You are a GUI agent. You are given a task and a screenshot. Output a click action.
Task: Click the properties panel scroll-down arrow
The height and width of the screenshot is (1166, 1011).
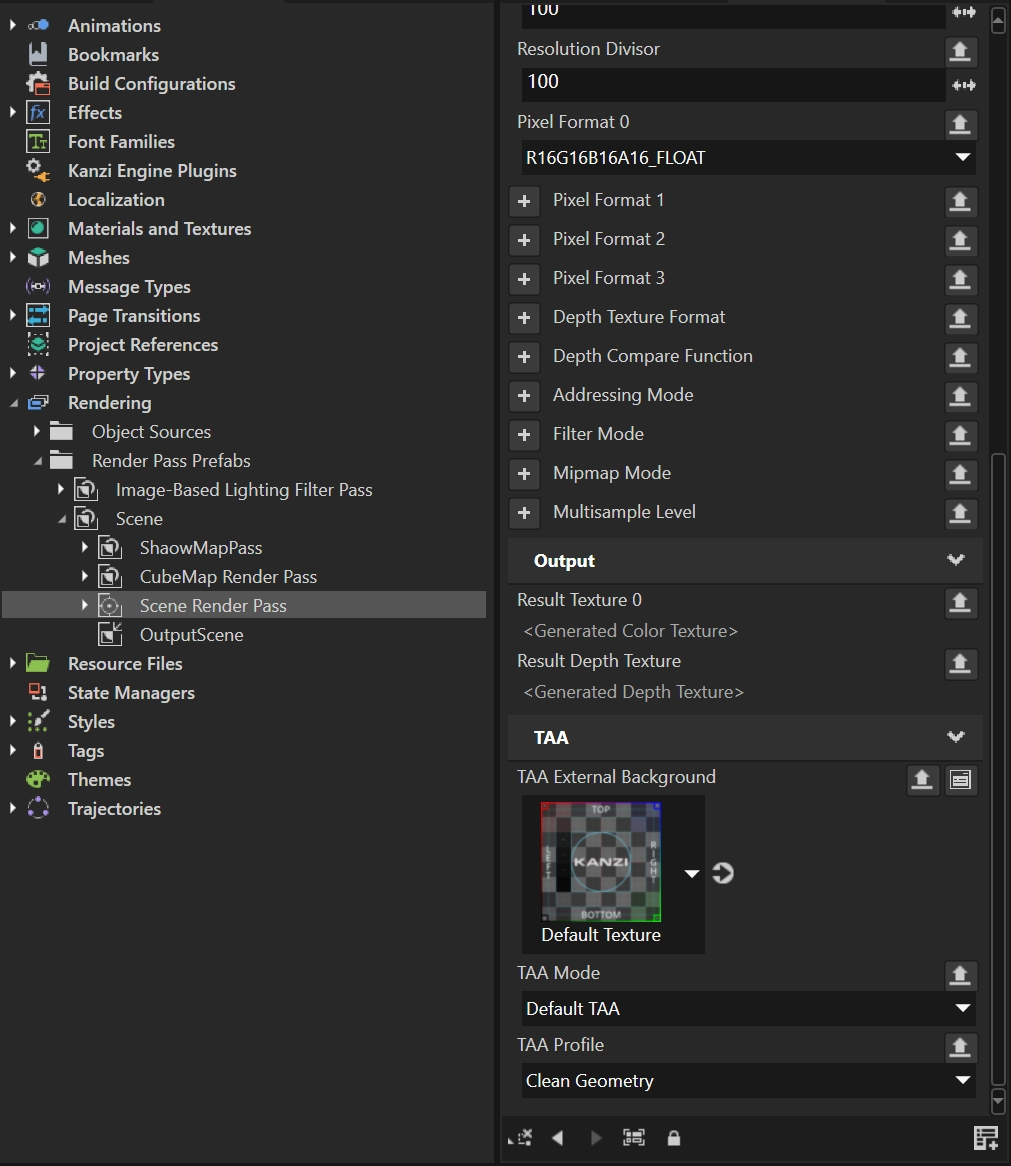pyautogui.click(x=998, y=1101)
